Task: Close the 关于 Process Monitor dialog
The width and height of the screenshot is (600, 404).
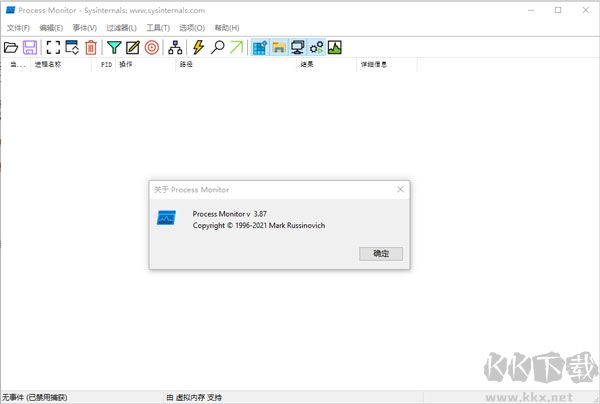Action: click(x=400, y=189)
